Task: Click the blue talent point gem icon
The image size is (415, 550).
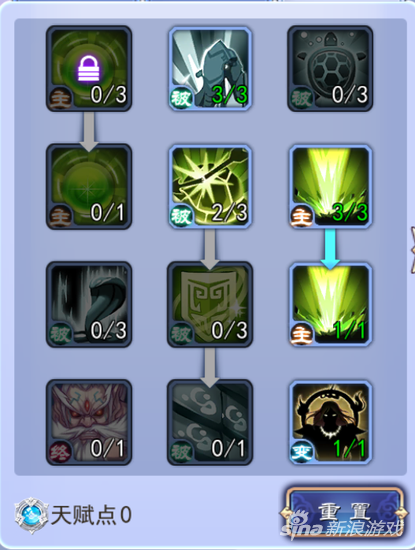Action: click(x=32, y=515)
